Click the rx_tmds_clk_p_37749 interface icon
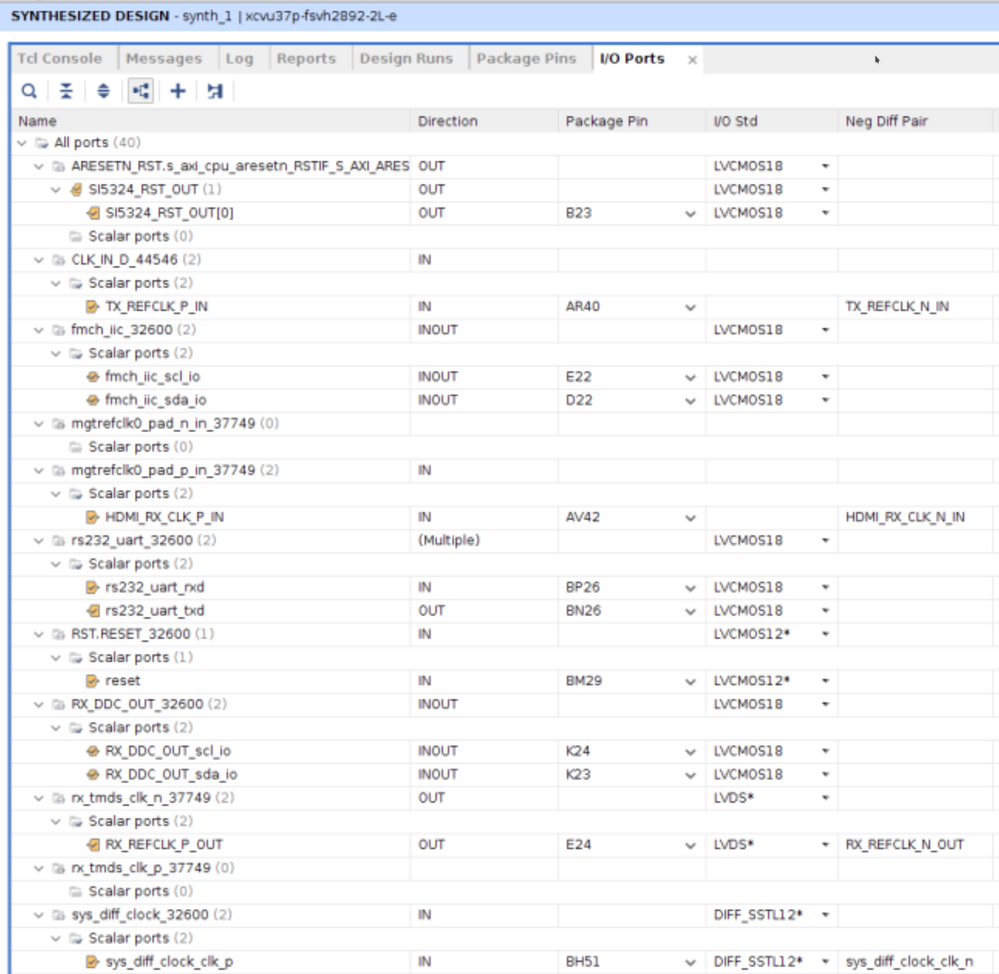The image size is (999, 974). tap(59, 868)
